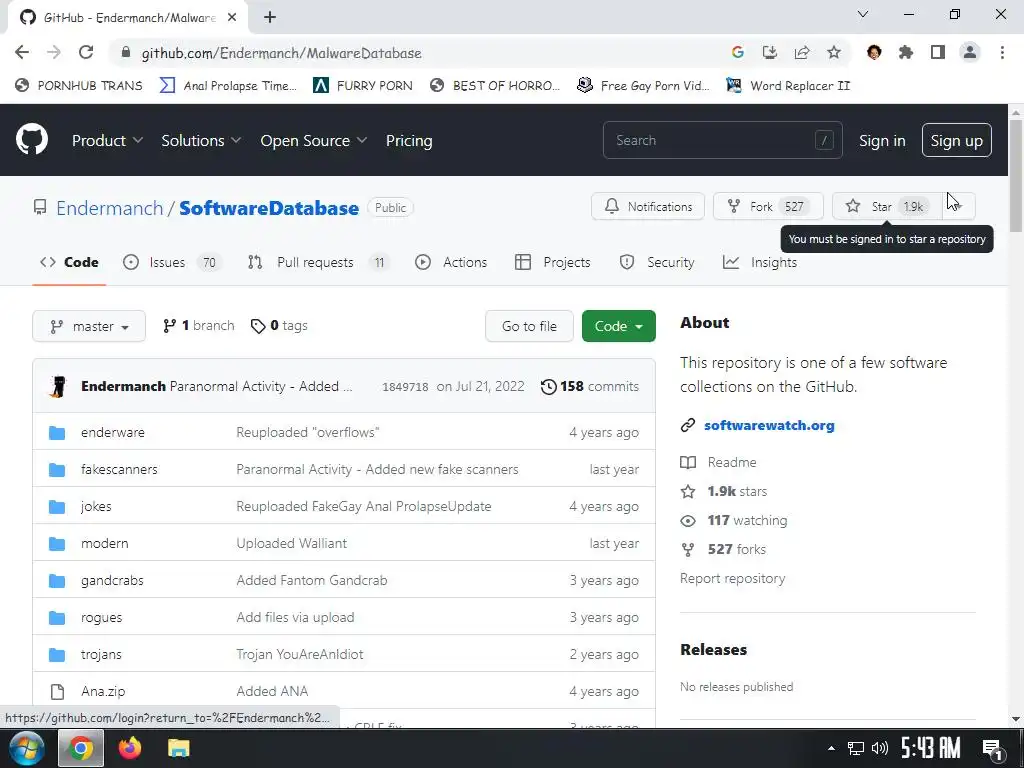Open the trojans folder
The width and height of the screenshot is (1024, 768).
(101, 654)
